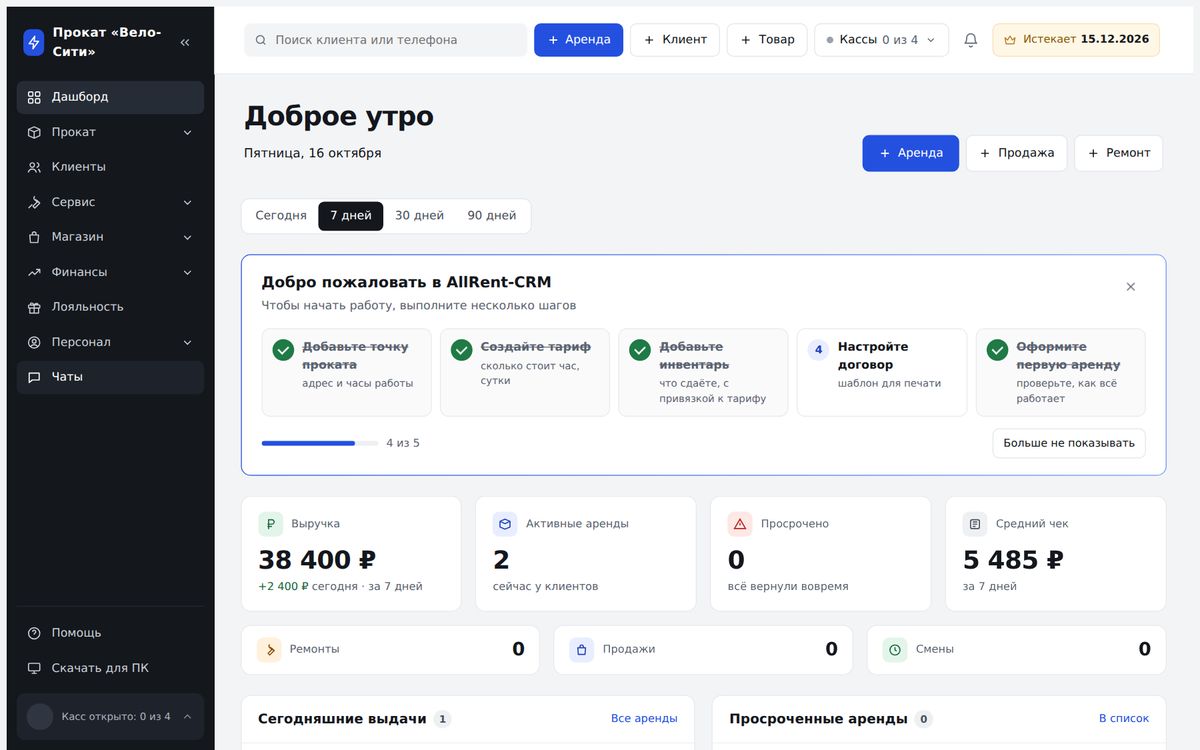Expand the Магазин menu chevron

(x=187, y=237)
